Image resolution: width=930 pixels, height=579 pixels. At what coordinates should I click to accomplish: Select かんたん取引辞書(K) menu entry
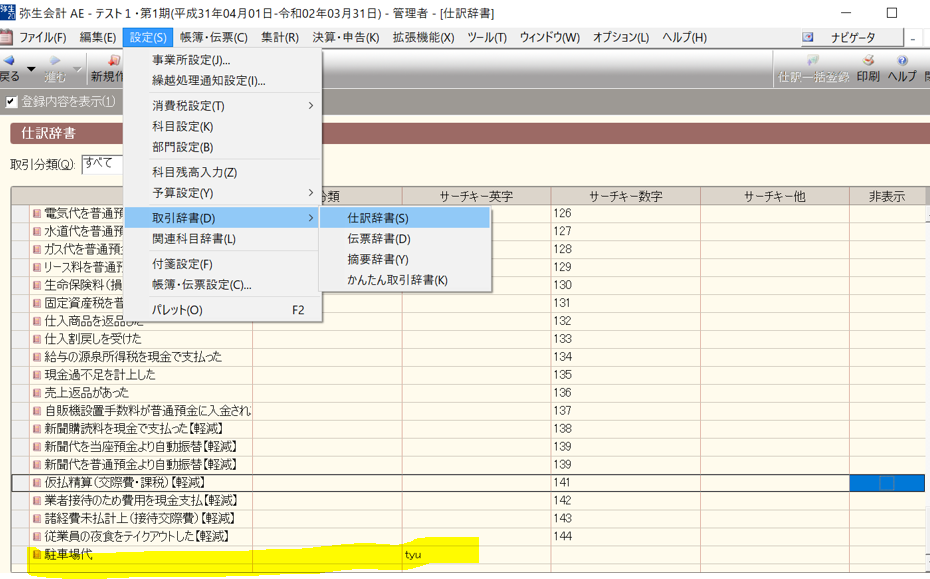[x=397, y=281]
